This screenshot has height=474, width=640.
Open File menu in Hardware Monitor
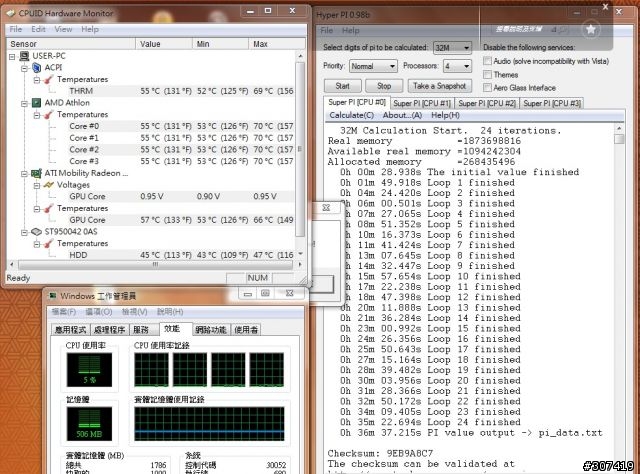point(16,29)
